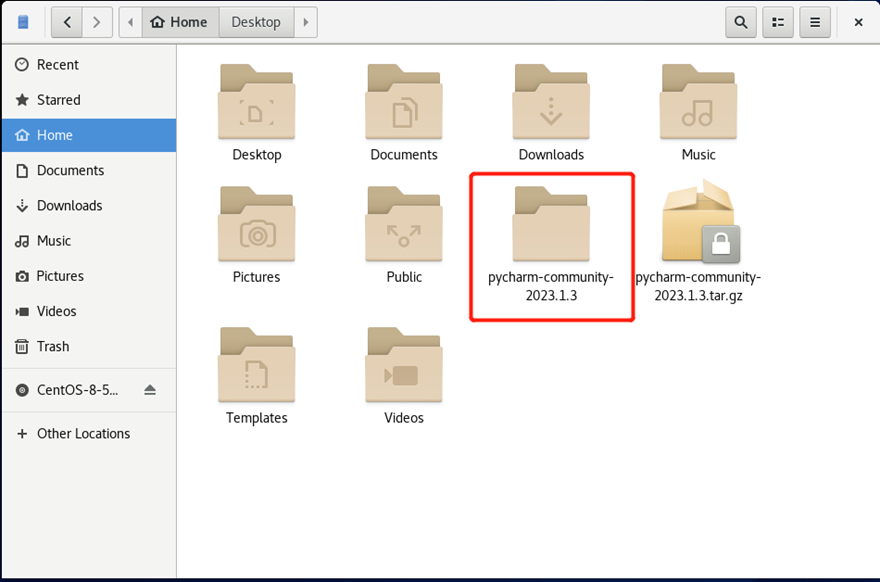Open Videos in the sidebar
This screenshot has height=582, width=880.
click(x=89, y=311)
